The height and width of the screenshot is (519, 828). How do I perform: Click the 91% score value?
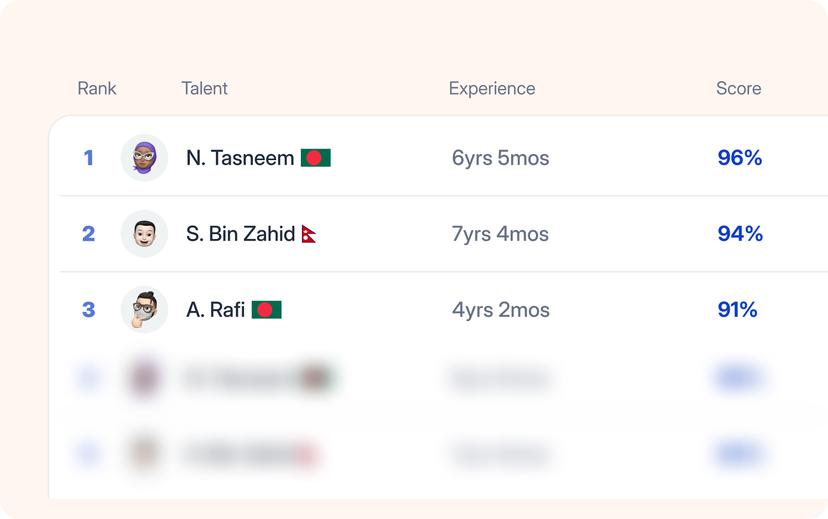[x=738, y=309]
